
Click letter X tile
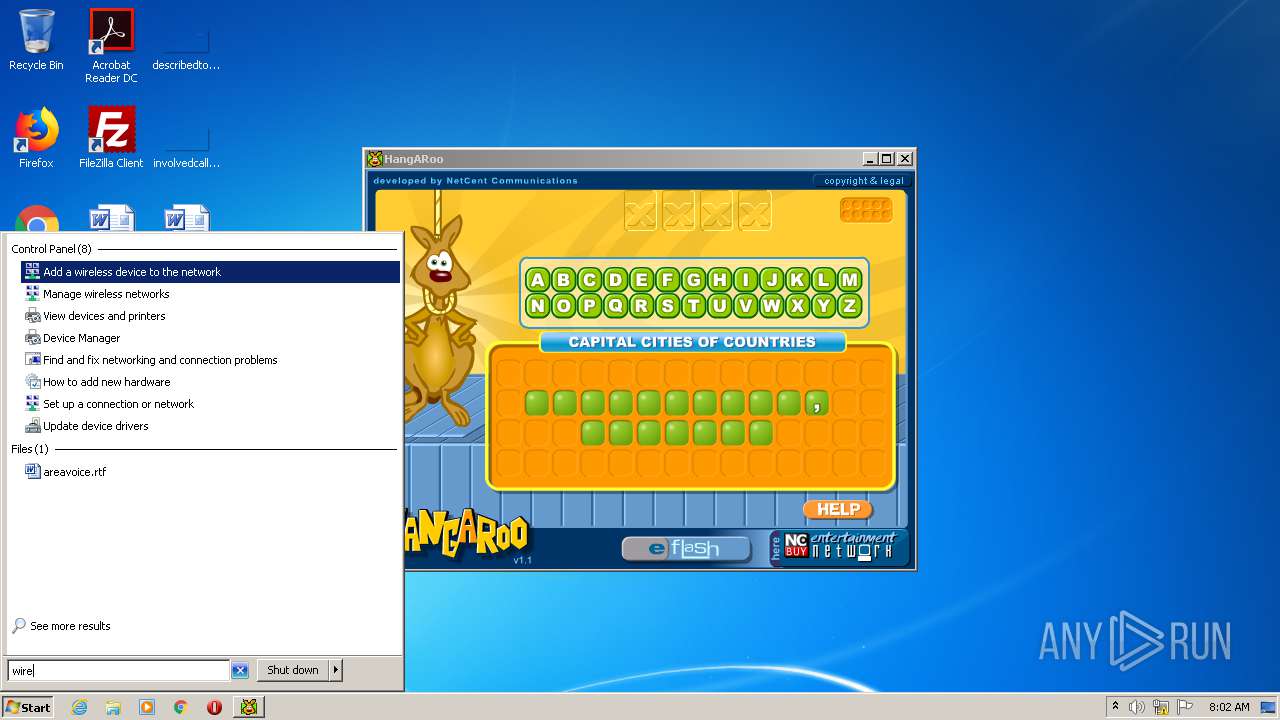[x=798, y=306]
